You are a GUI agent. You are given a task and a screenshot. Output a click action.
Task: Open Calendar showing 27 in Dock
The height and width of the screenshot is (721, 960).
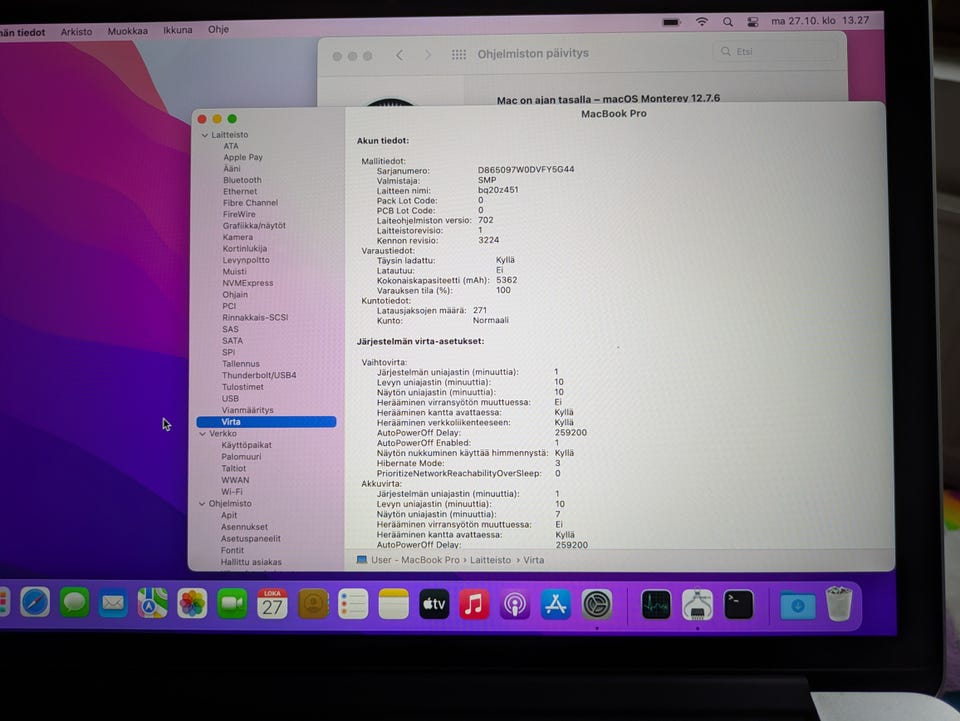pos(272,604)
